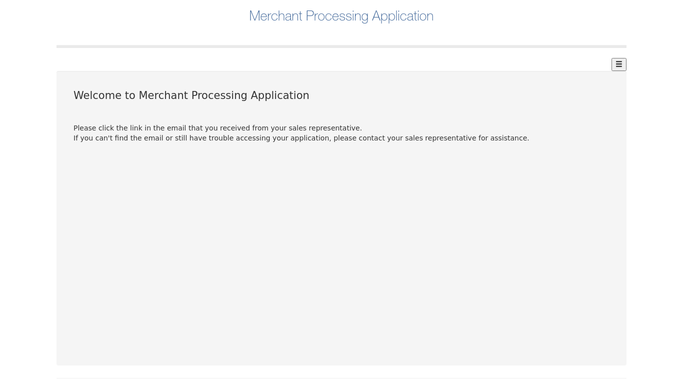Click "sales representative." ending the first sentence
The width and height of the screenshot is (683, 384).
pyautogui.click(x=325, y=128)
